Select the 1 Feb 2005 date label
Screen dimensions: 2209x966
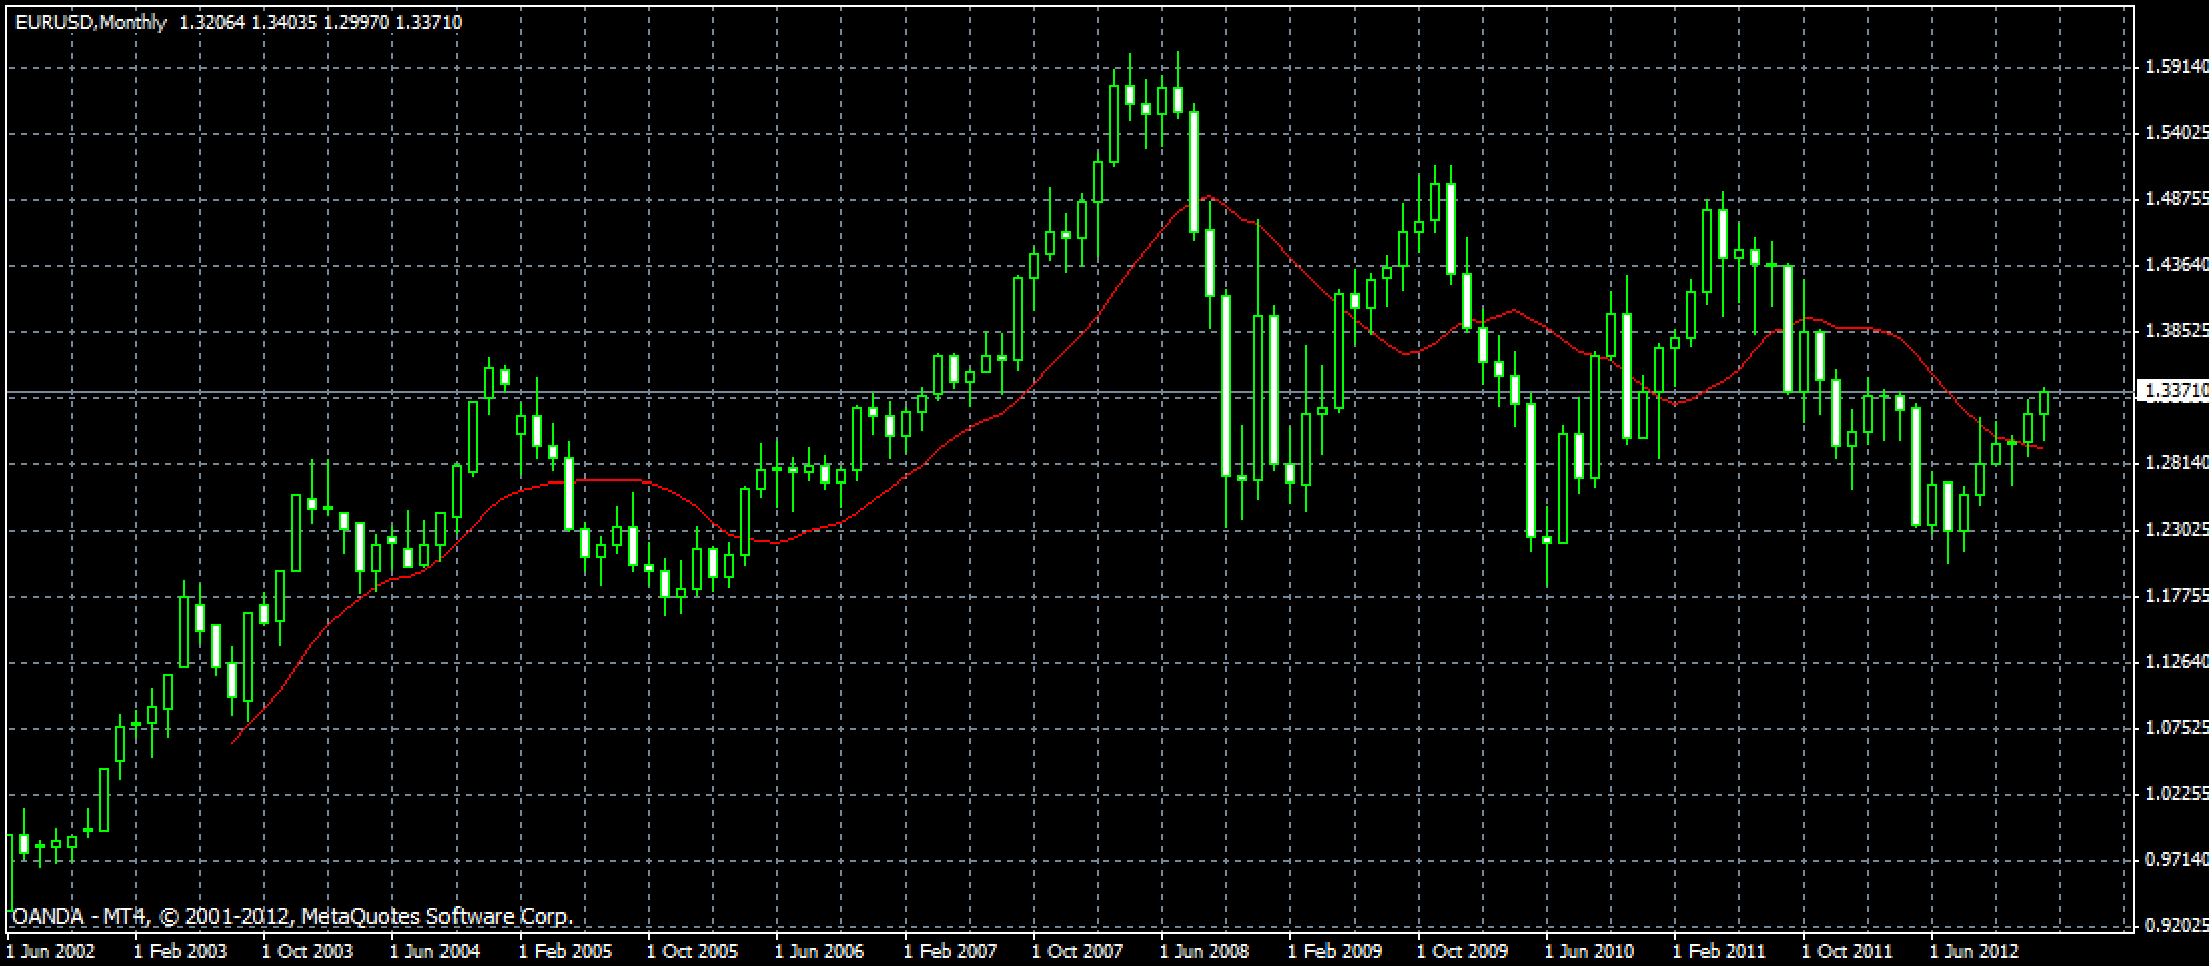[x=565, y=951]
